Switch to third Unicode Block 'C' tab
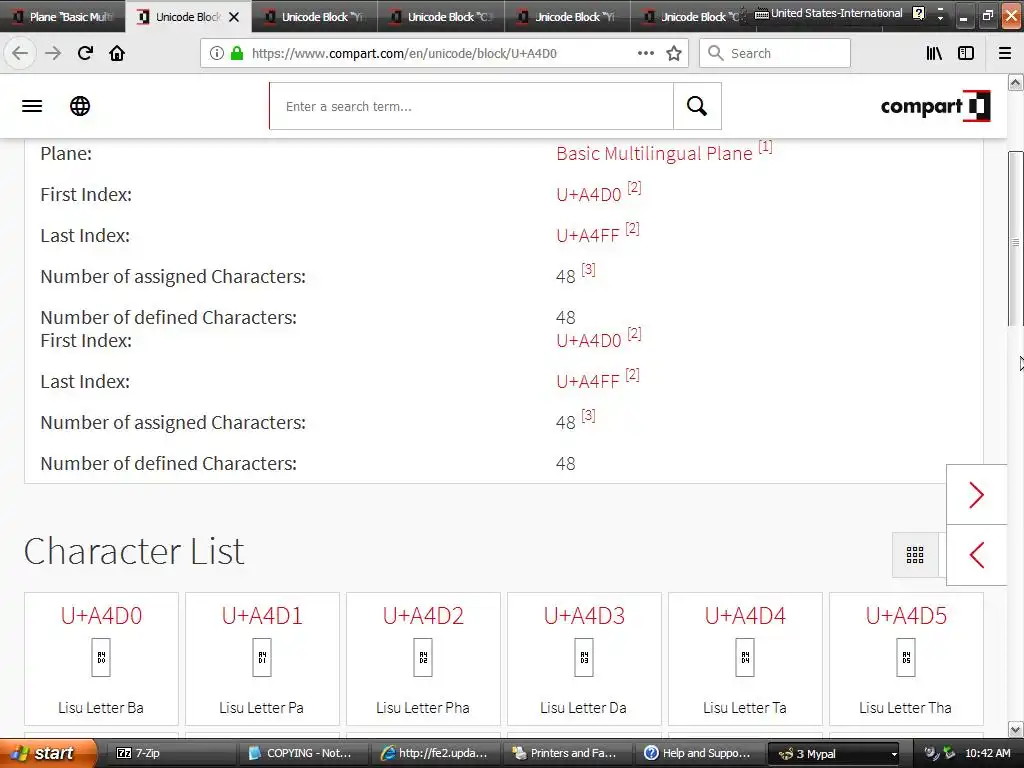The height and width of the screenshot is (768, 1024). coord(441,17)
